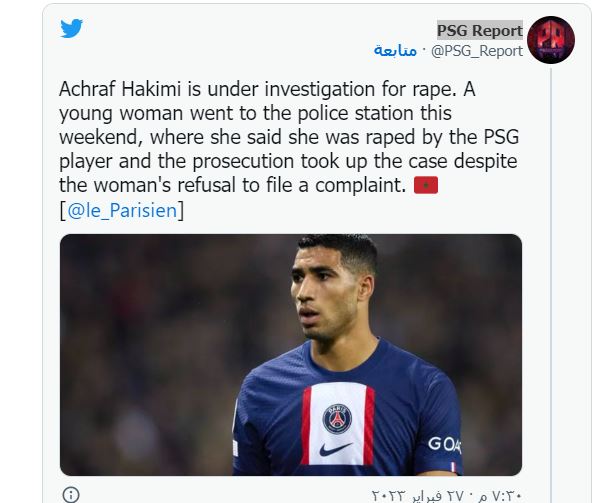Image resolution: width=601 pixels, height=503 pixels.
Task: Click the player's face in the photo
Action: click(326, 293)
